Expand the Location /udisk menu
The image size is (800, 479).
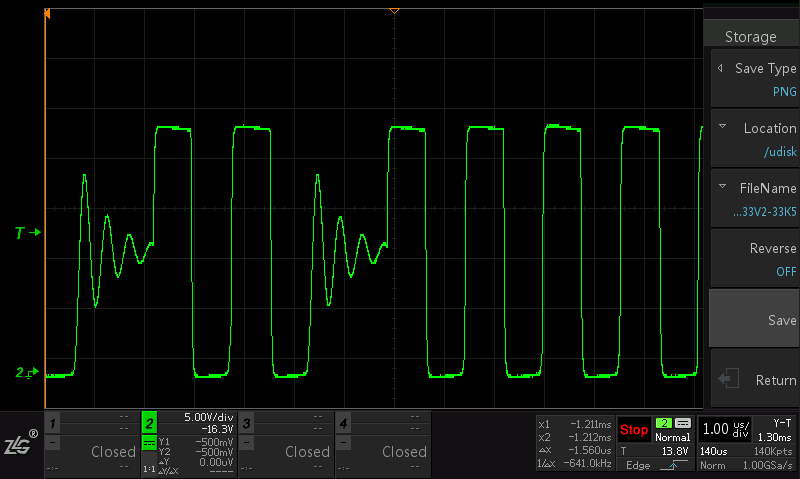755,139
